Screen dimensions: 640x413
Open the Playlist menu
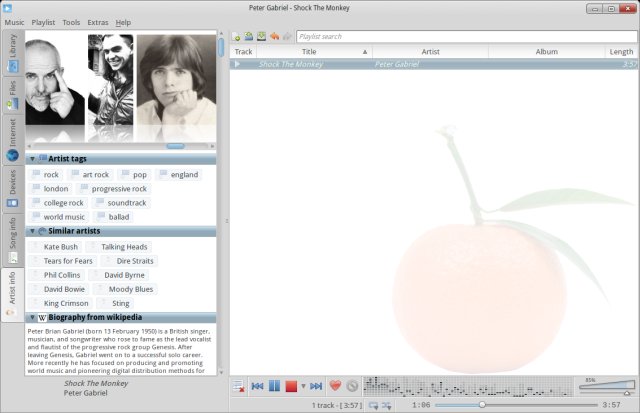(43, 21)
